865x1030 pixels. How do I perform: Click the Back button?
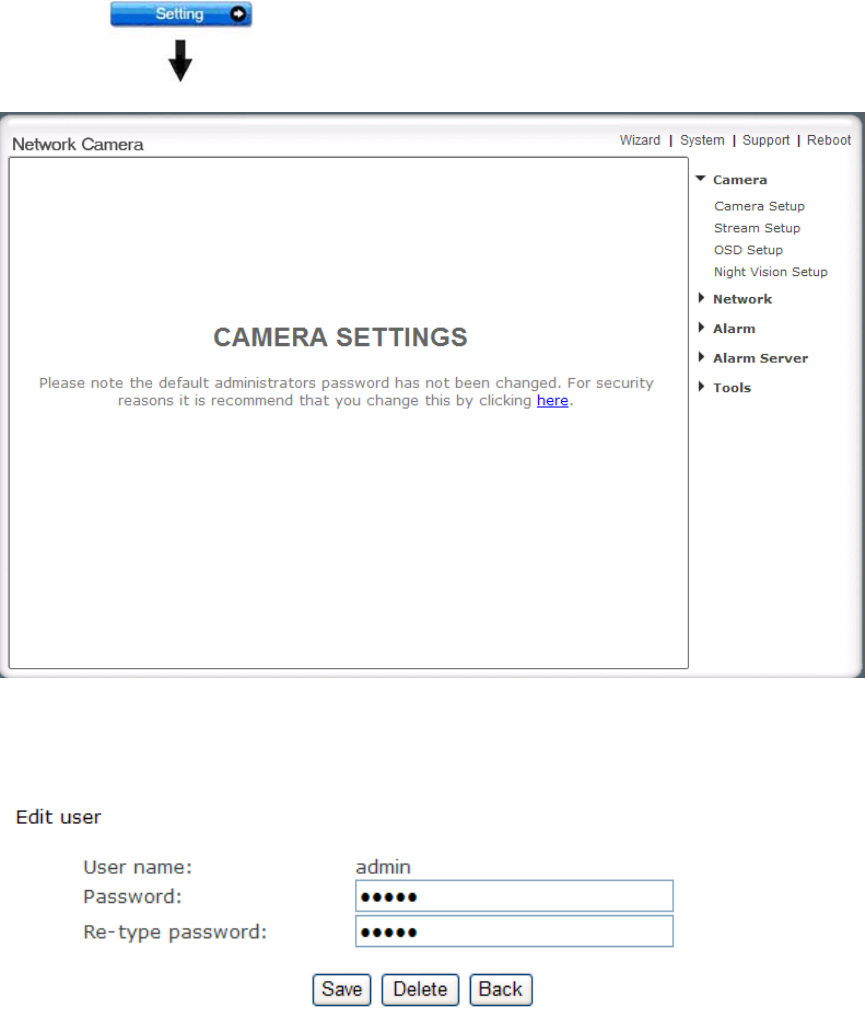(x=501, y=989)
